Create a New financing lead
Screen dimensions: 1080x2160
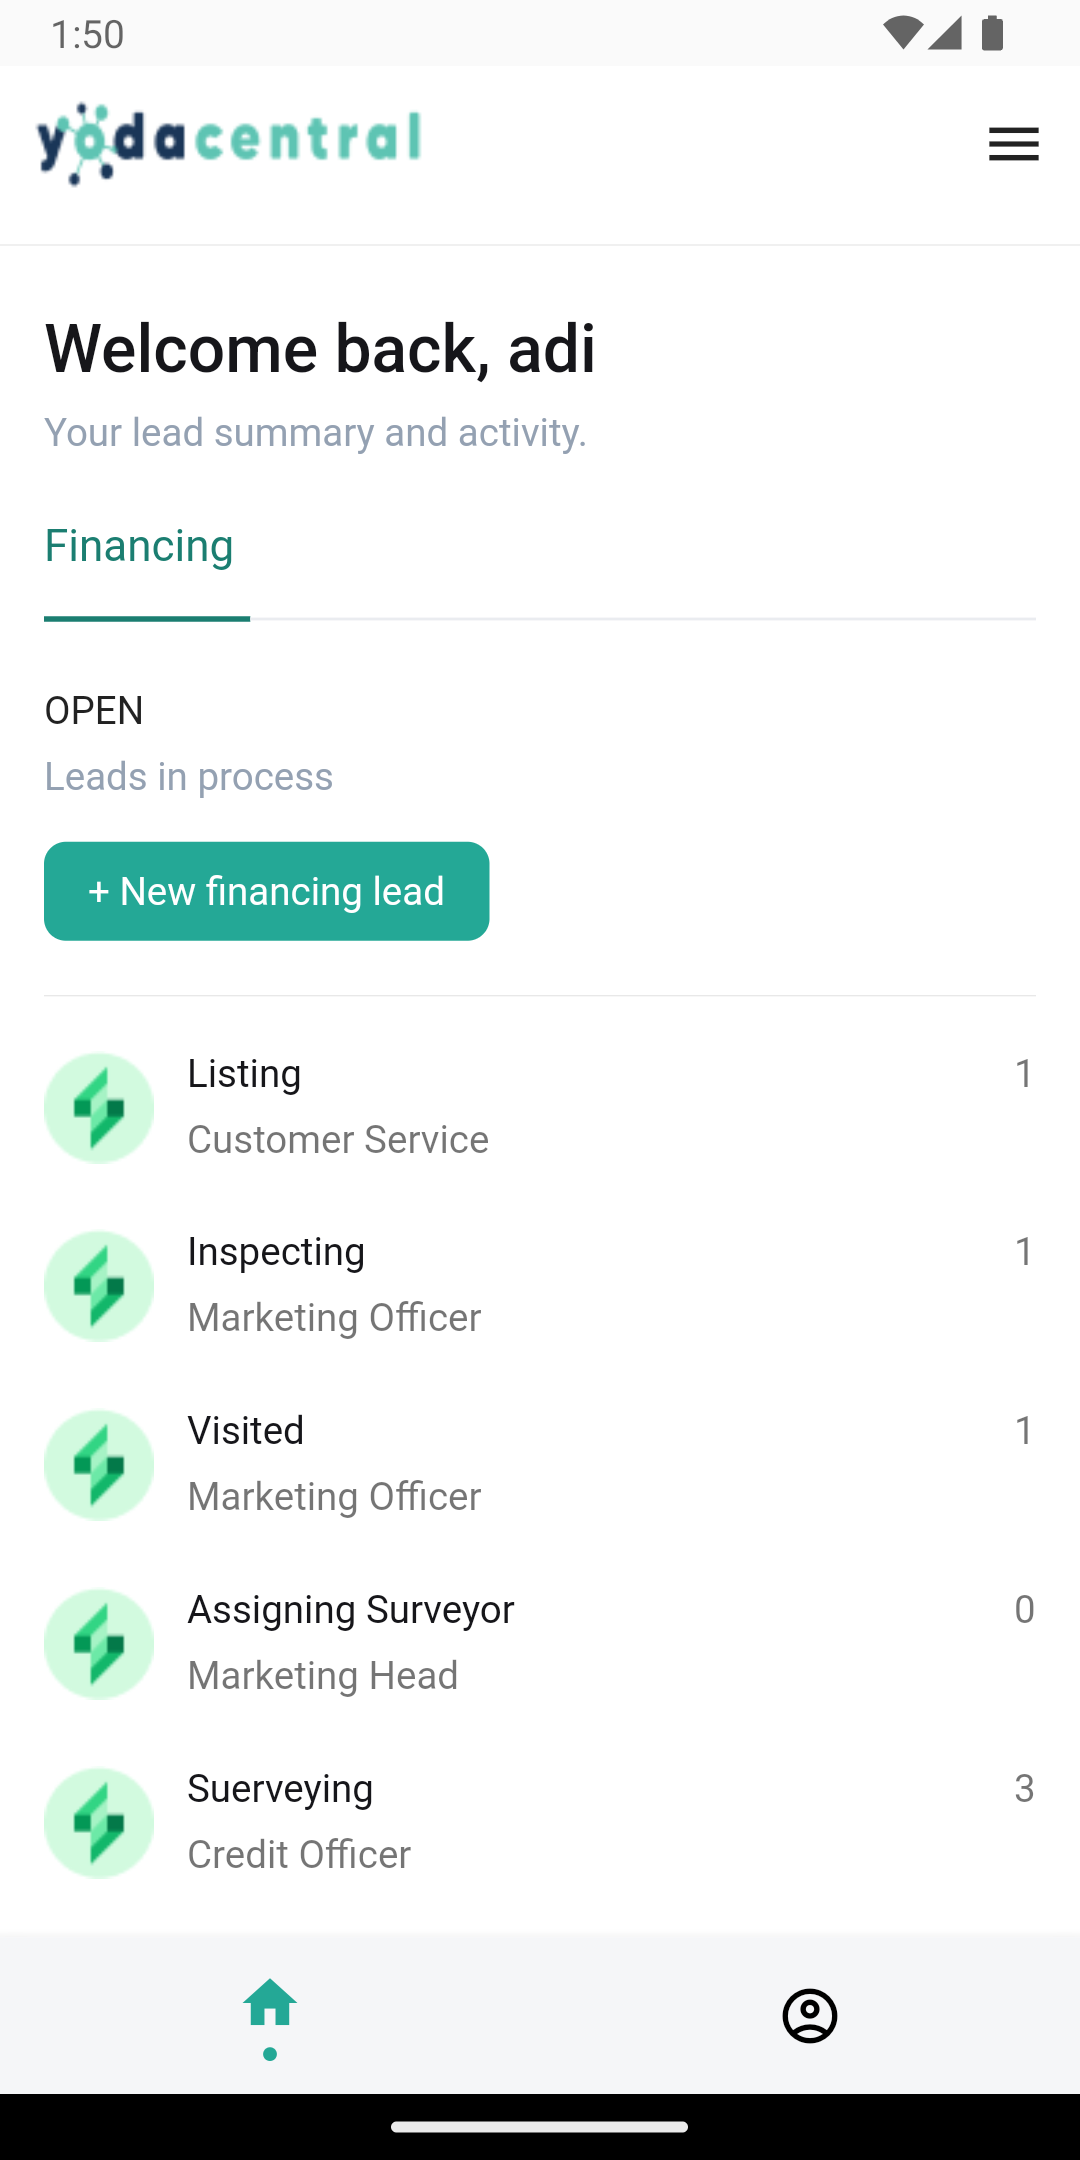tap(267, 891)
